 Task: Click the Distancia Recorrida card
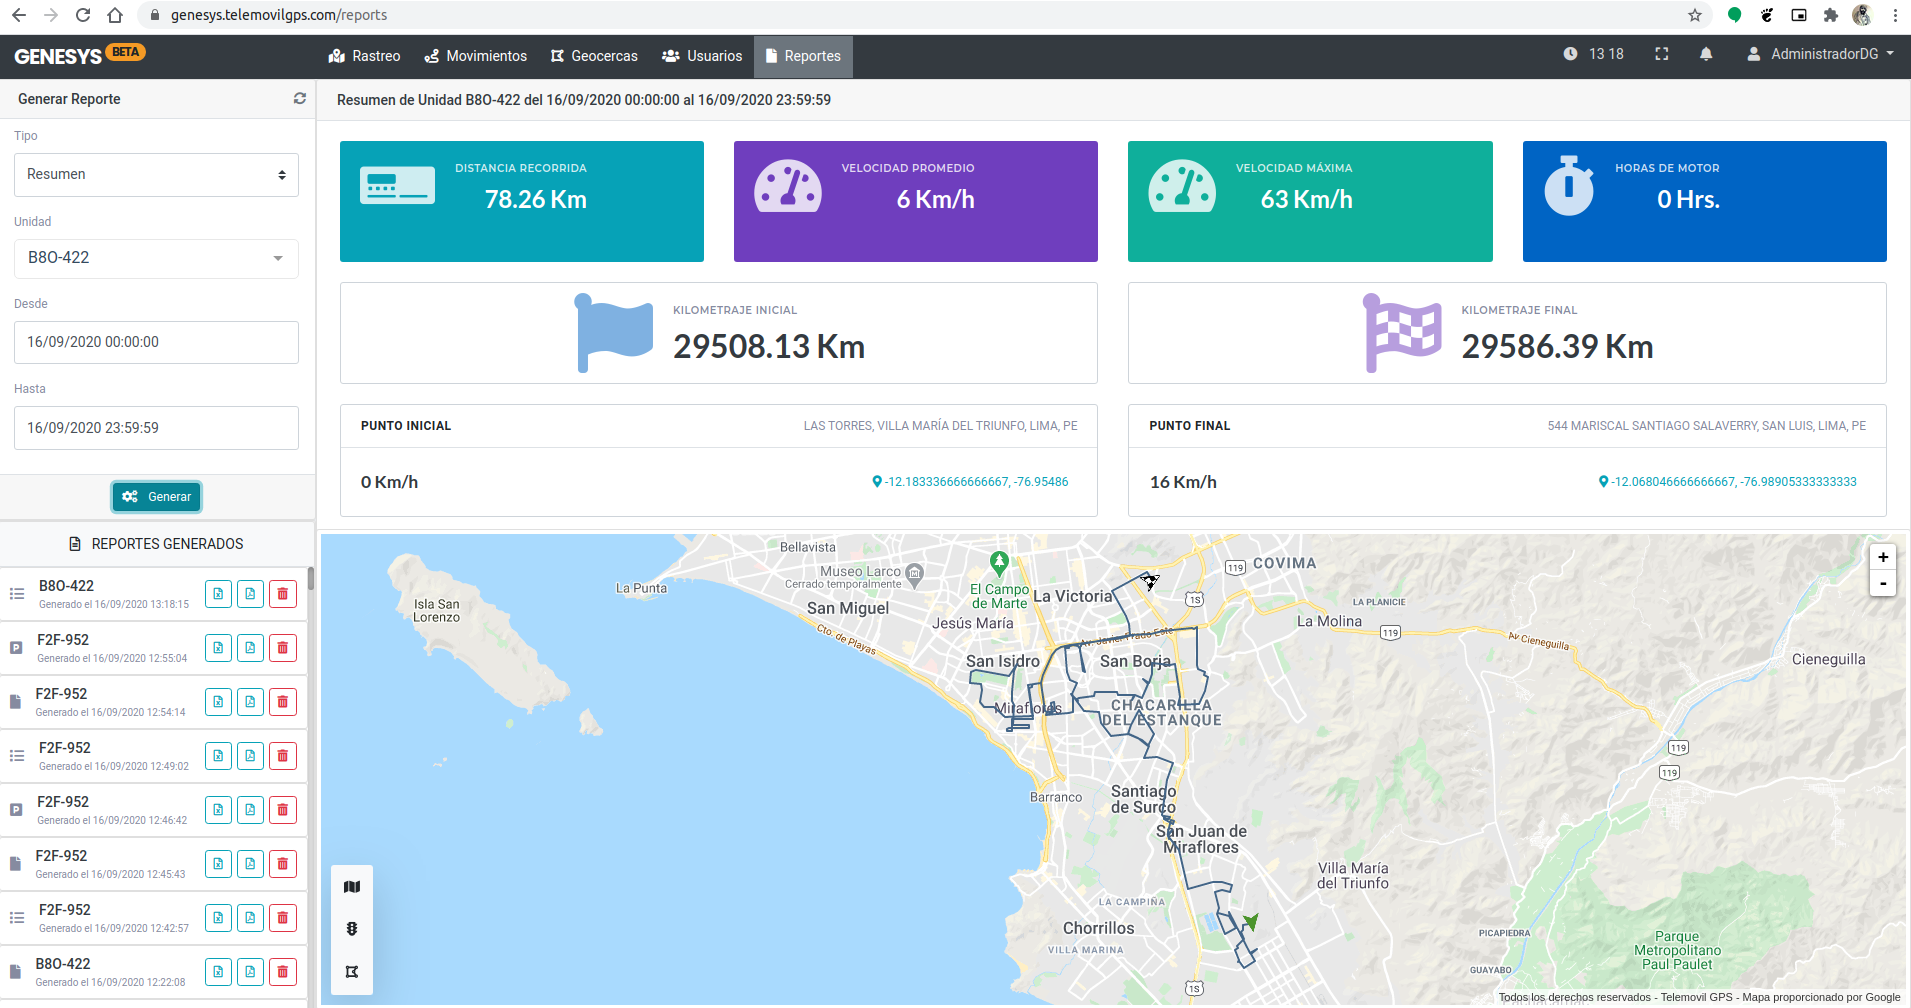(x=522, y=201)
